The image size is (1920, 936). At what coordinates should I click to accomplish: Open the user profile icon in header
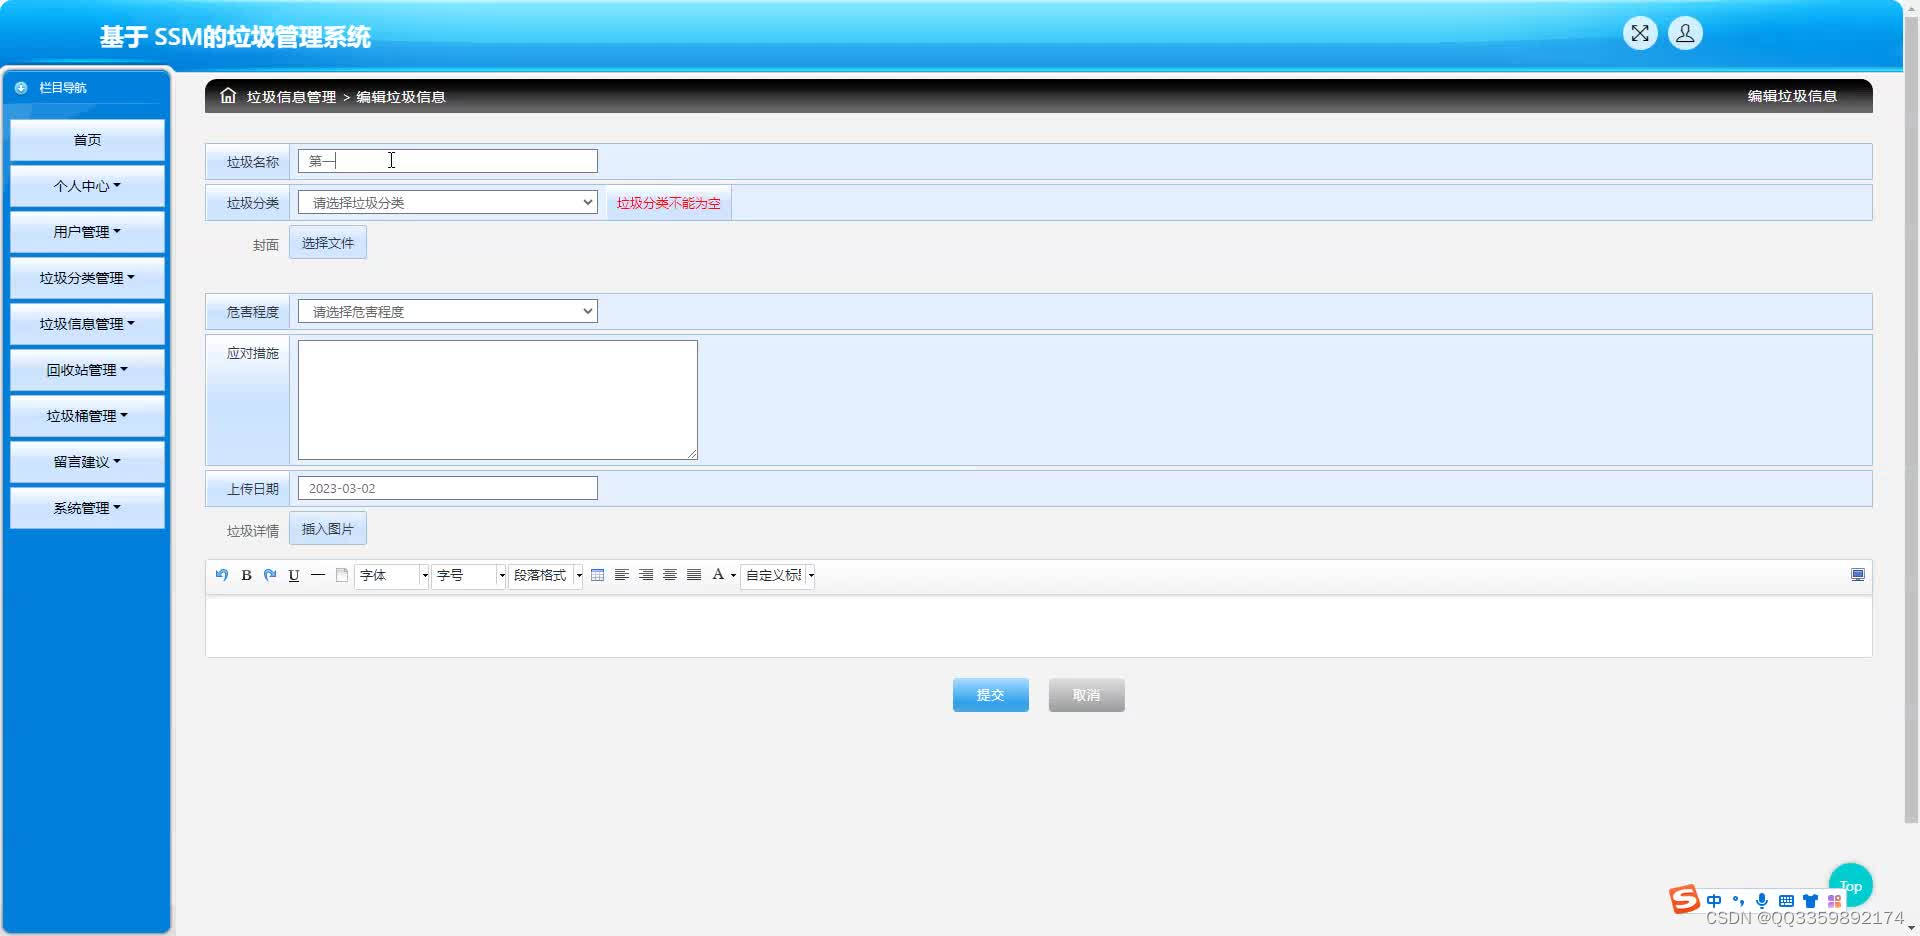[1685, 34]
